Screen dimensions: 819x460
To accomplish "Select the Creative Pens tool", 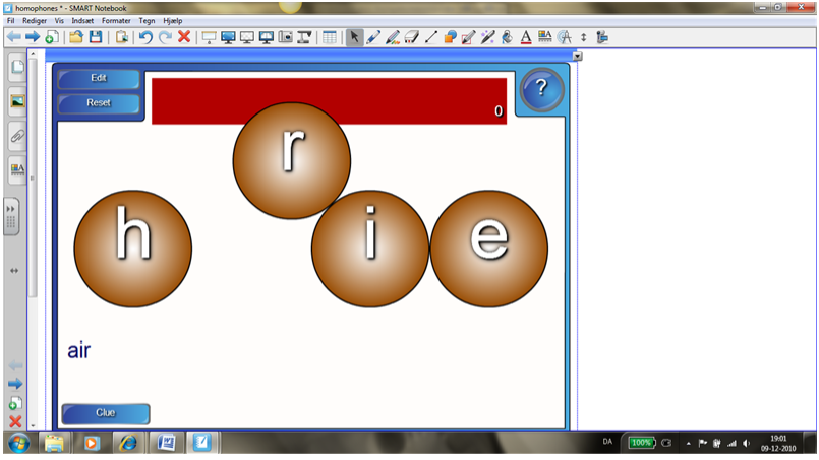I will point(393,37).
